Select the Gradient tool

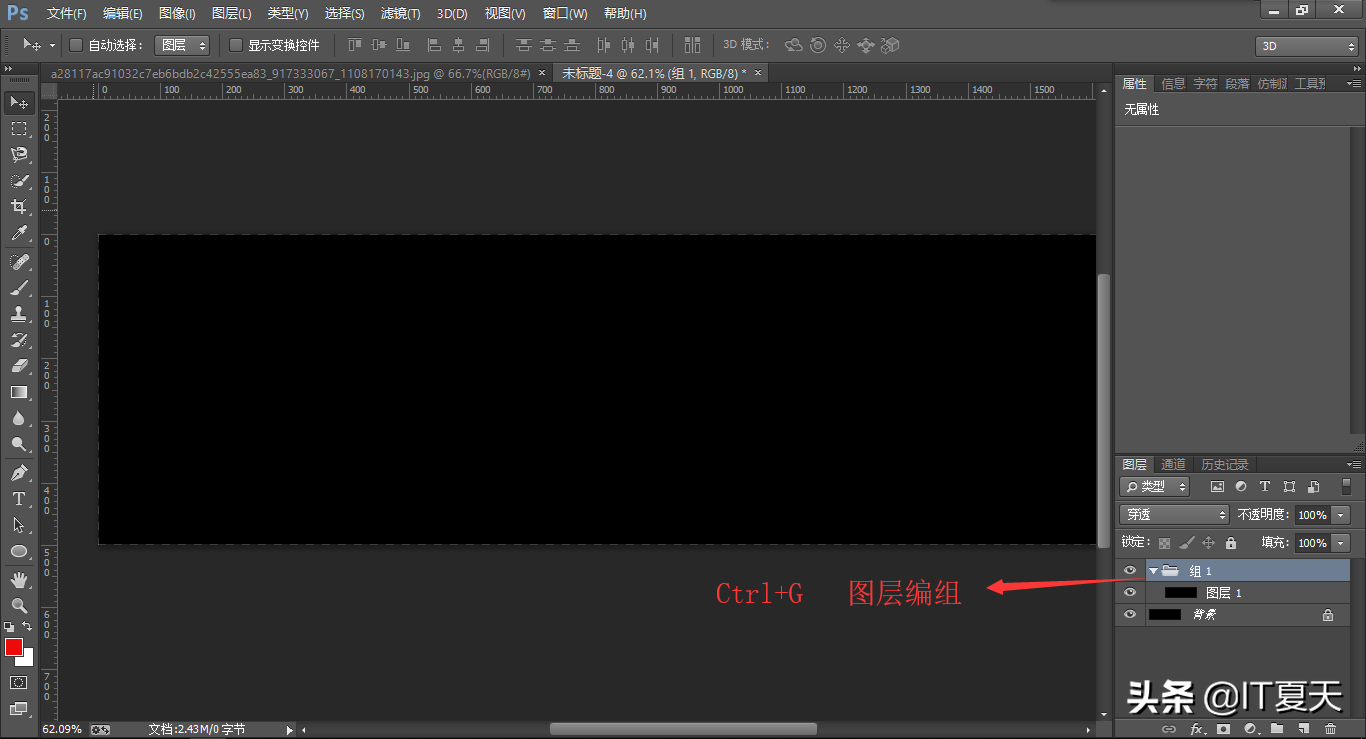tap(19, 392)
